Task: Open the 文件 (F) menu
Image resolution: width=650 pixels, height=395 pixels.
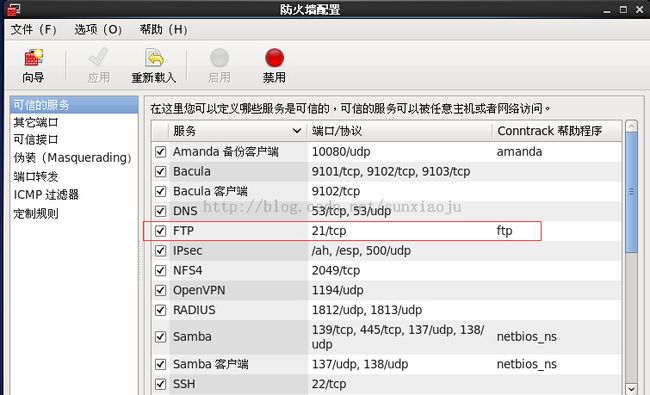Action: 34,29
